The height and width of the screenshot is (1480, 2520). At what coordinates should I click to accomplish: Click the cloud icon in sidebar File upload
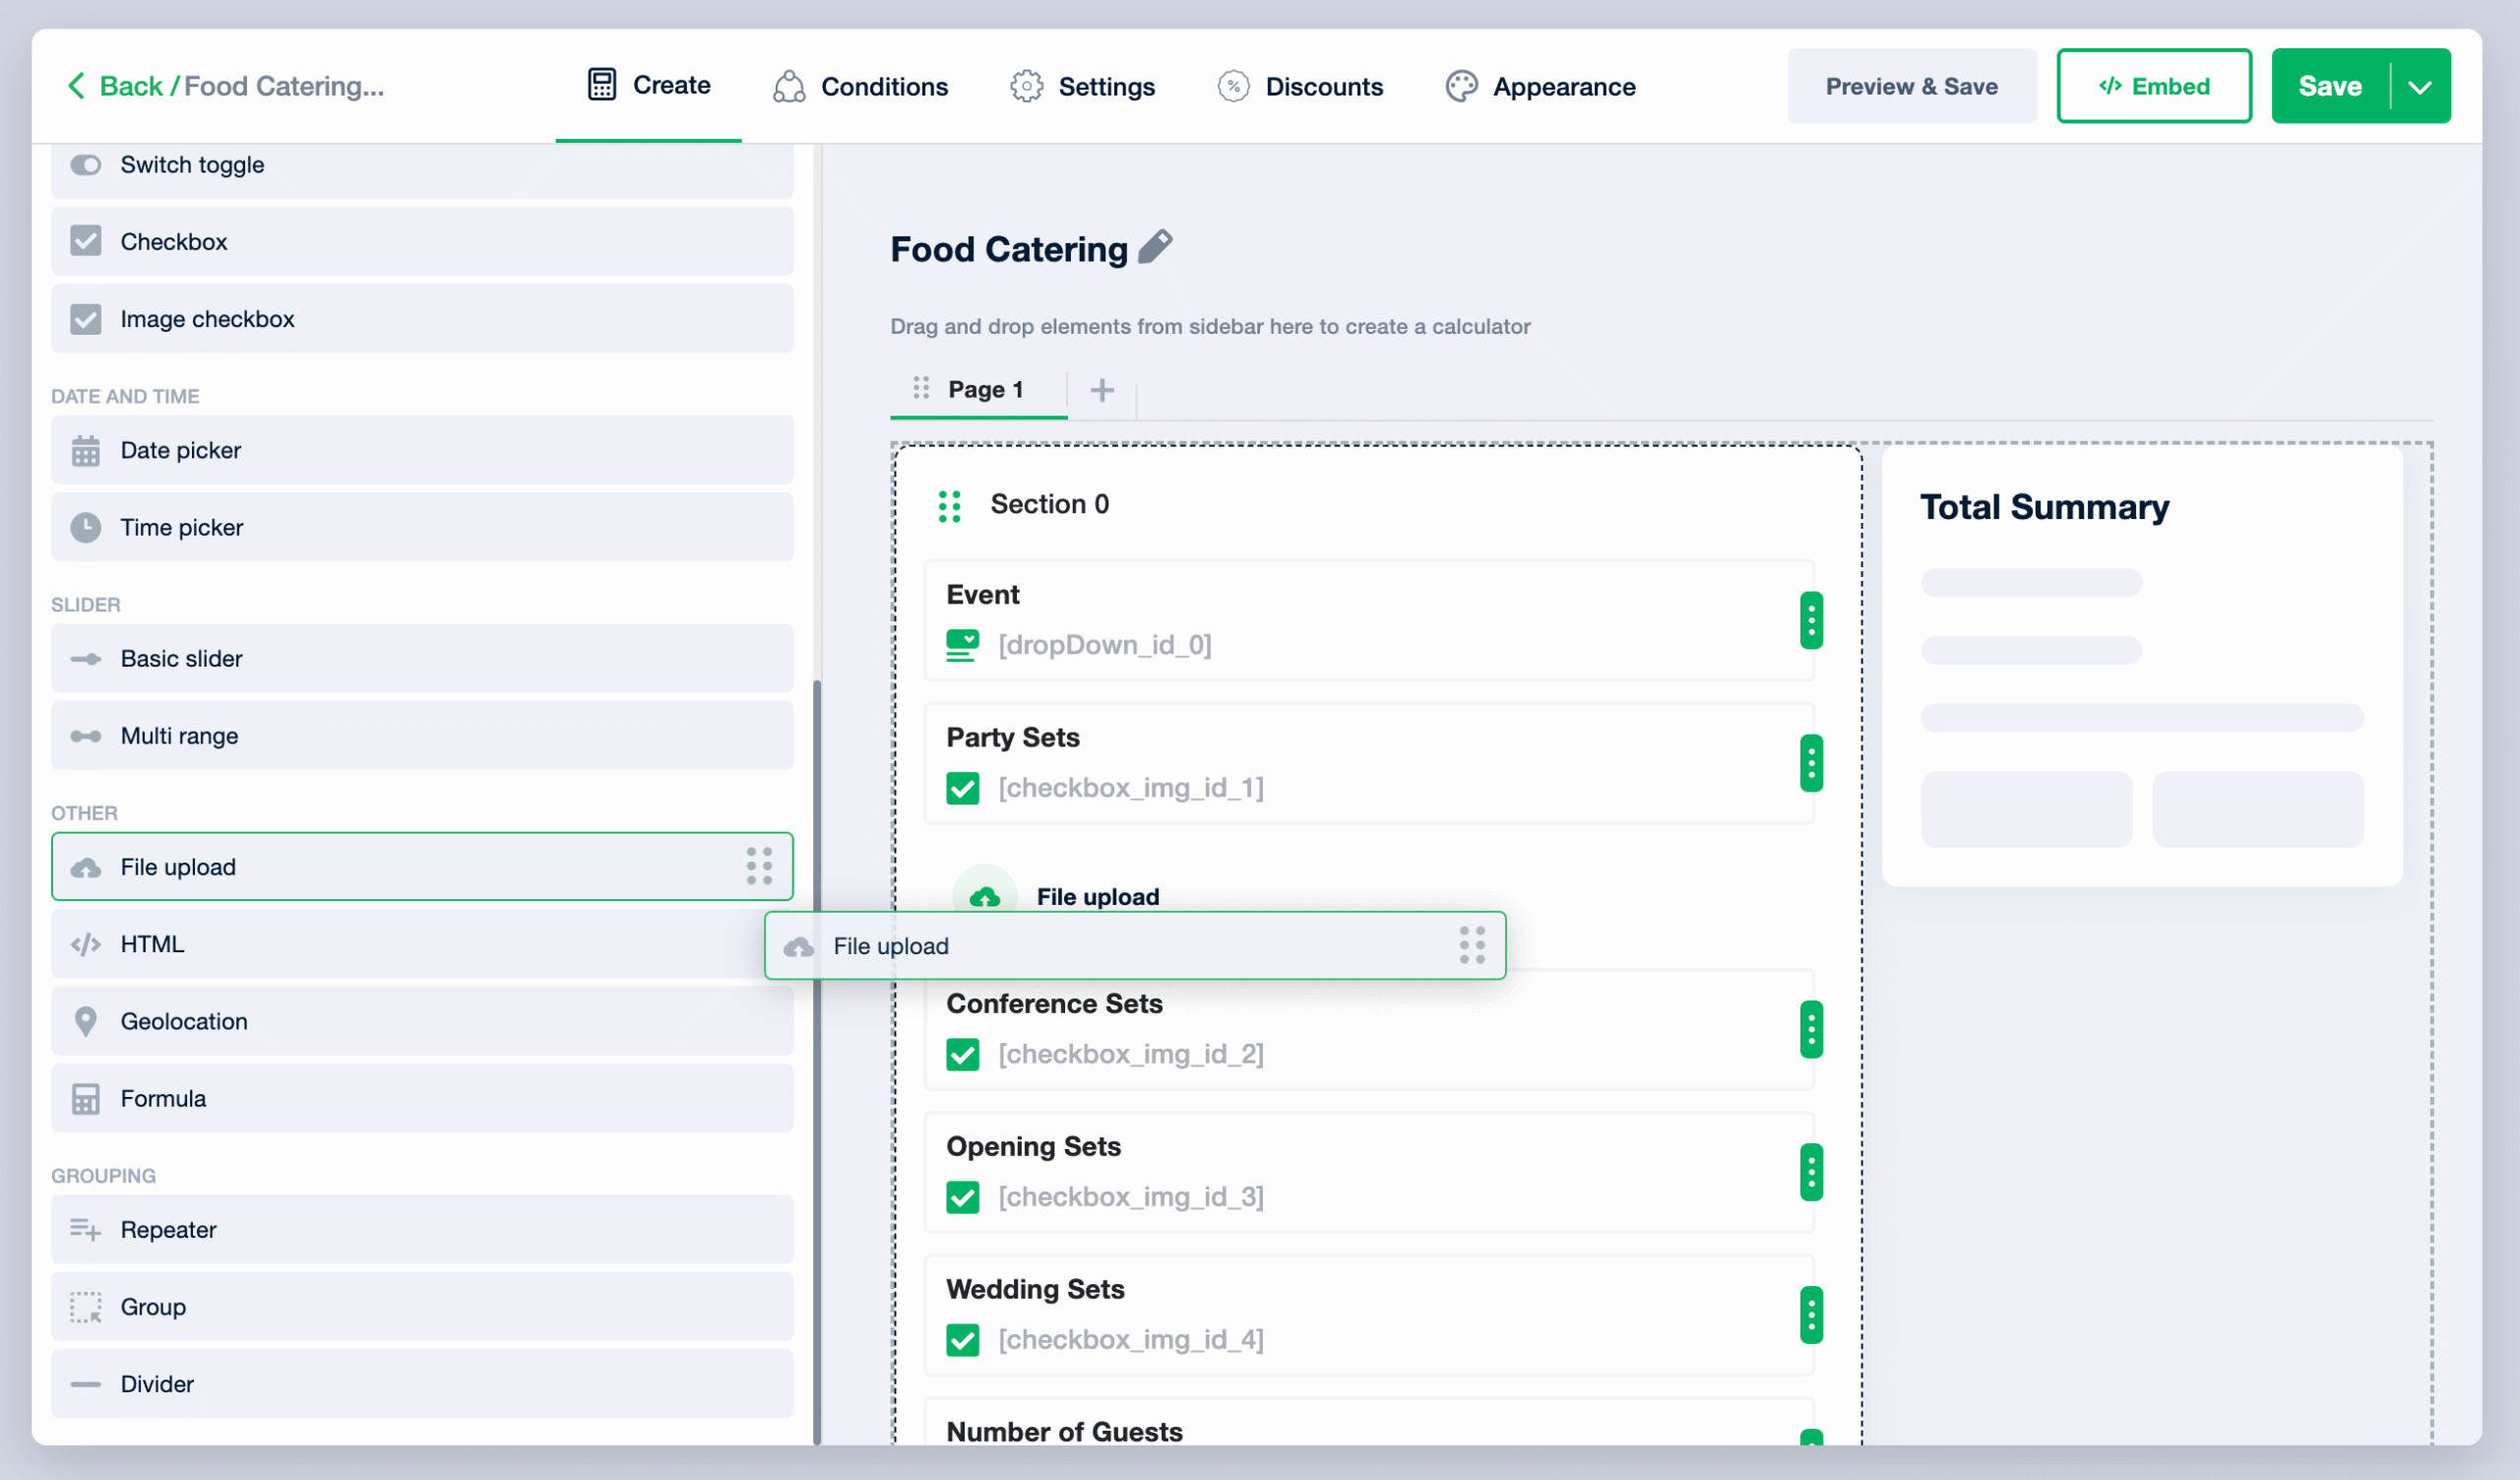point(86,868)
